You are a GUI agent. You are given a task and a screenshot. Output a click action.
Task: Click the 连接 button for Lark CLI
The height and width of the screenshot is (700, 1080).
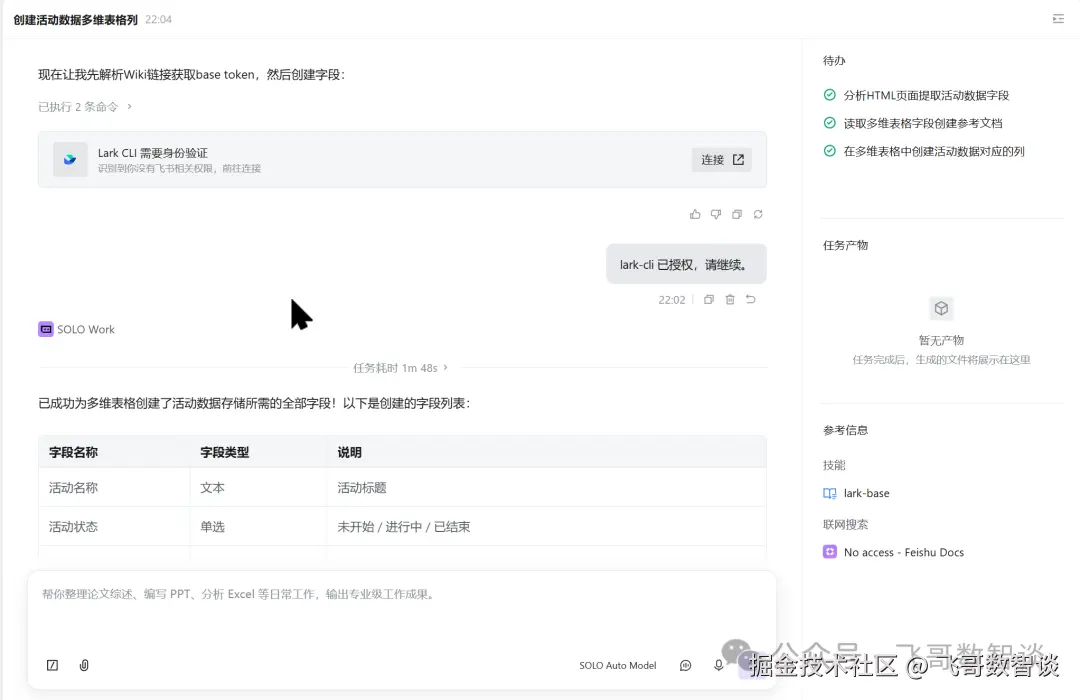(x=722, y=160)
